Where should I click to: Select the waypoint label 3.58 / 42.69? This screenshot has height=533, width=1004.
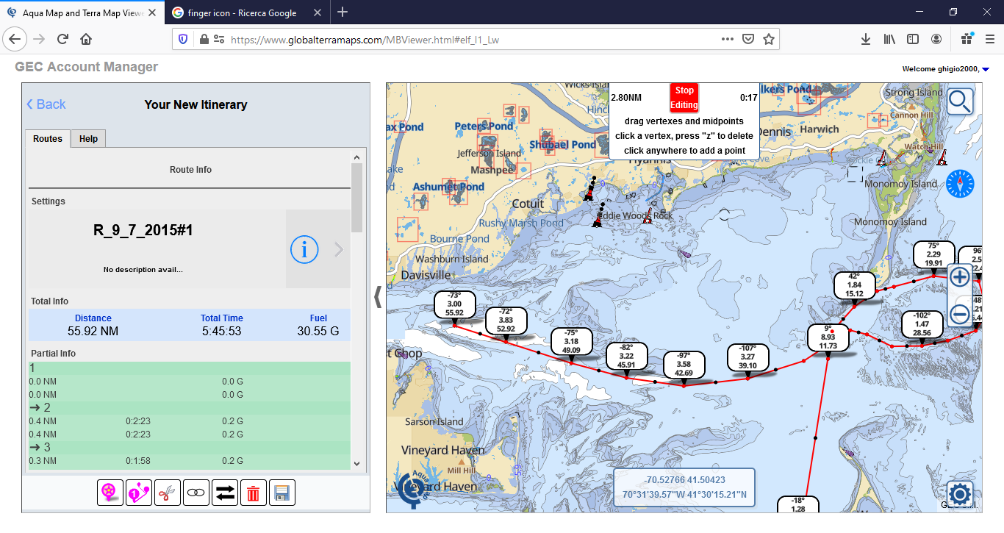pos(684,364)
